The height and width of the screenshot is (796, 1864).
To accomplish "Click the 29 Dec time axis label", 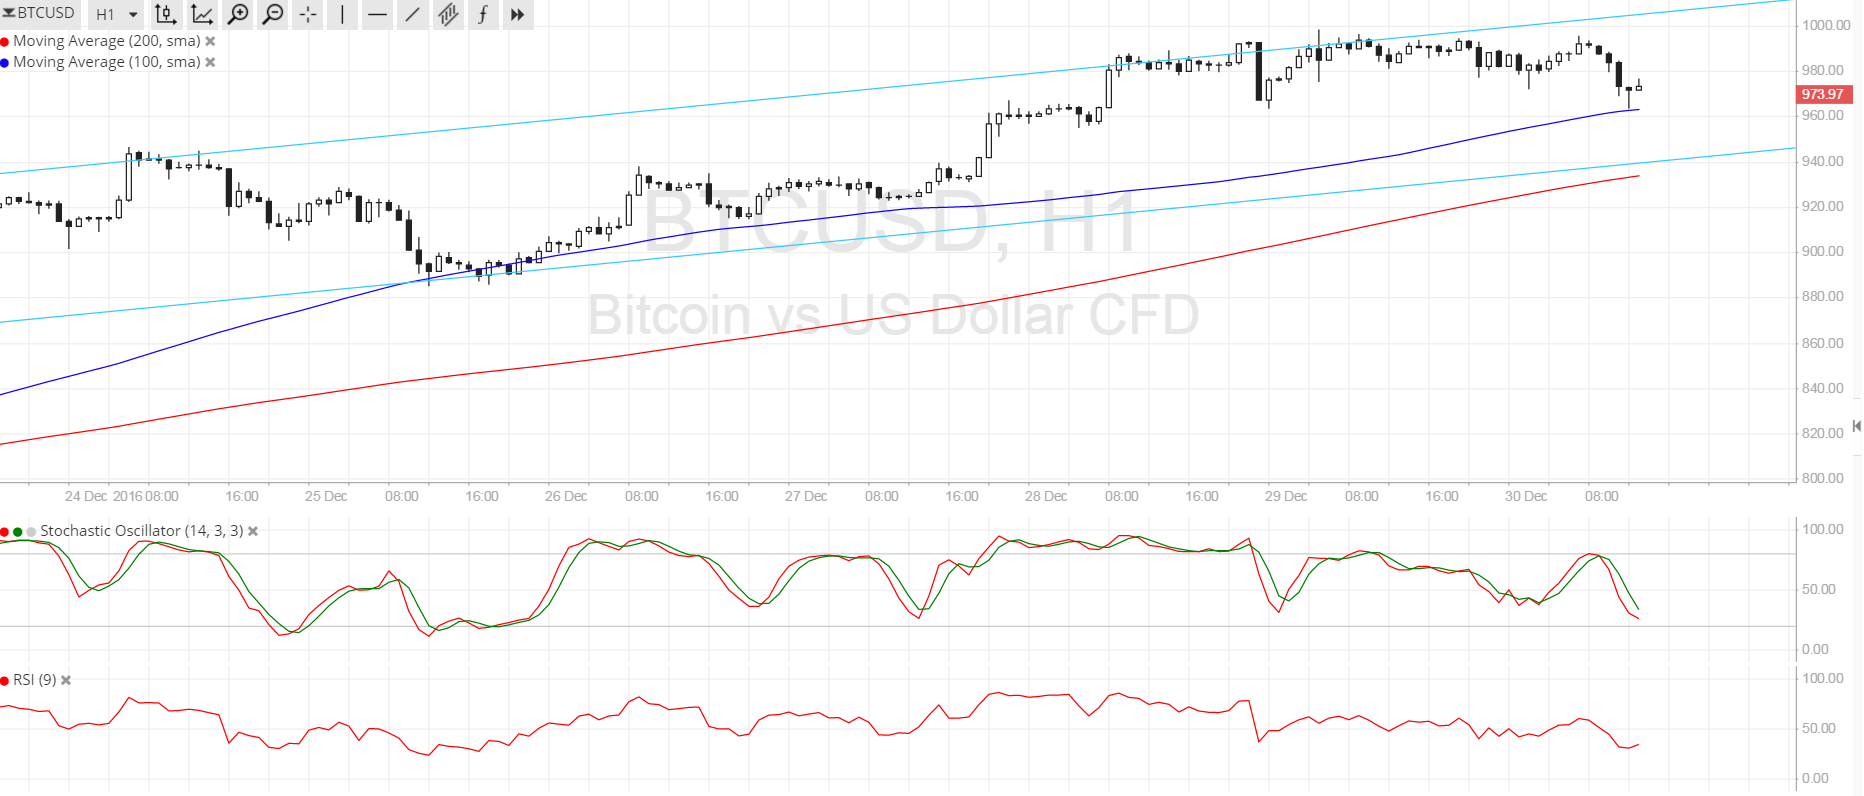I will click(1286, 496).
